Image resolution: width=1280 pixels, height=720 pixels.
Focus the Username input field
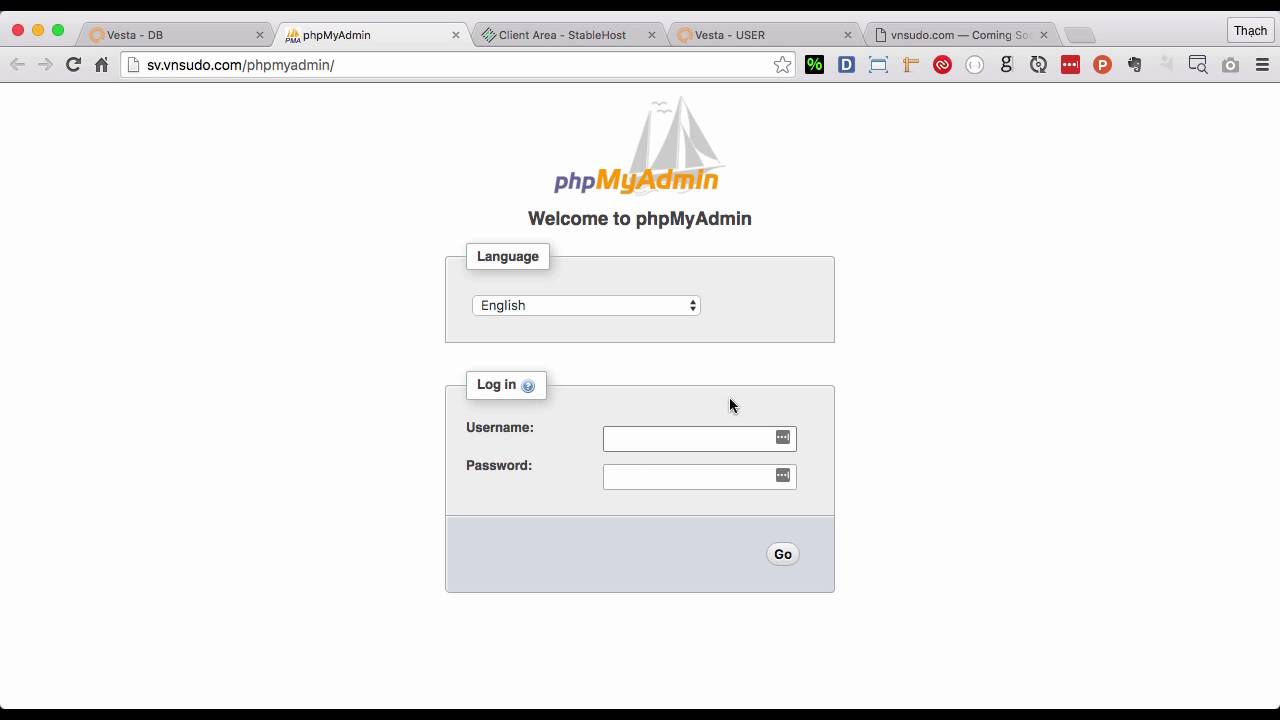[x=700, y=438]
